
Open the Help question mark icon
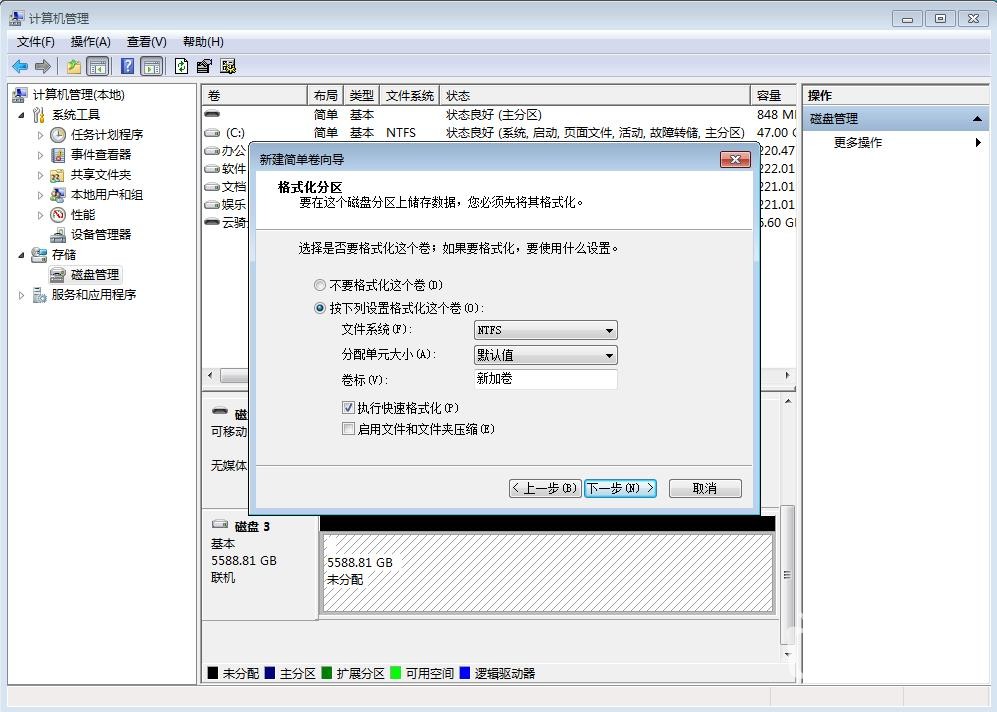point(127,66)
